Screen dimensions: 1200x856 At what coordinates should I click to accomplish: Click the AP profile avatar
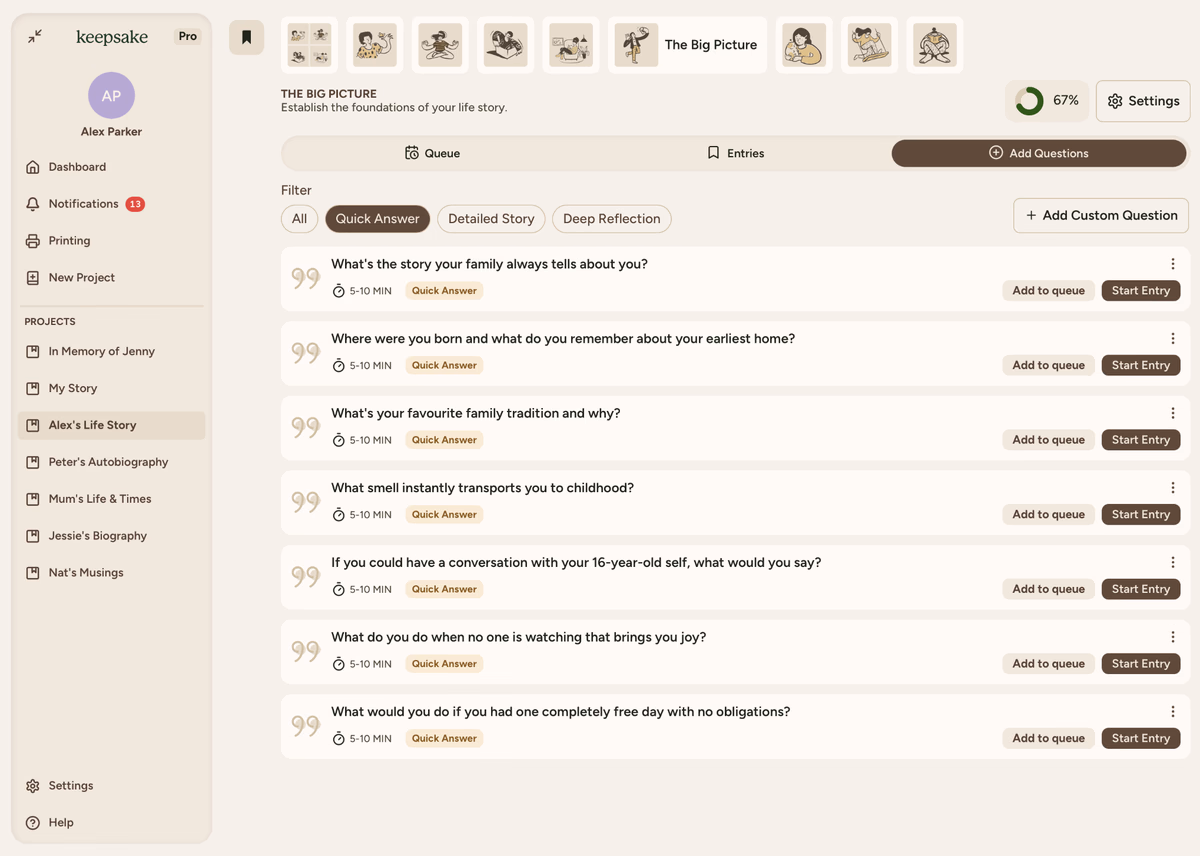tap(111, 96)
